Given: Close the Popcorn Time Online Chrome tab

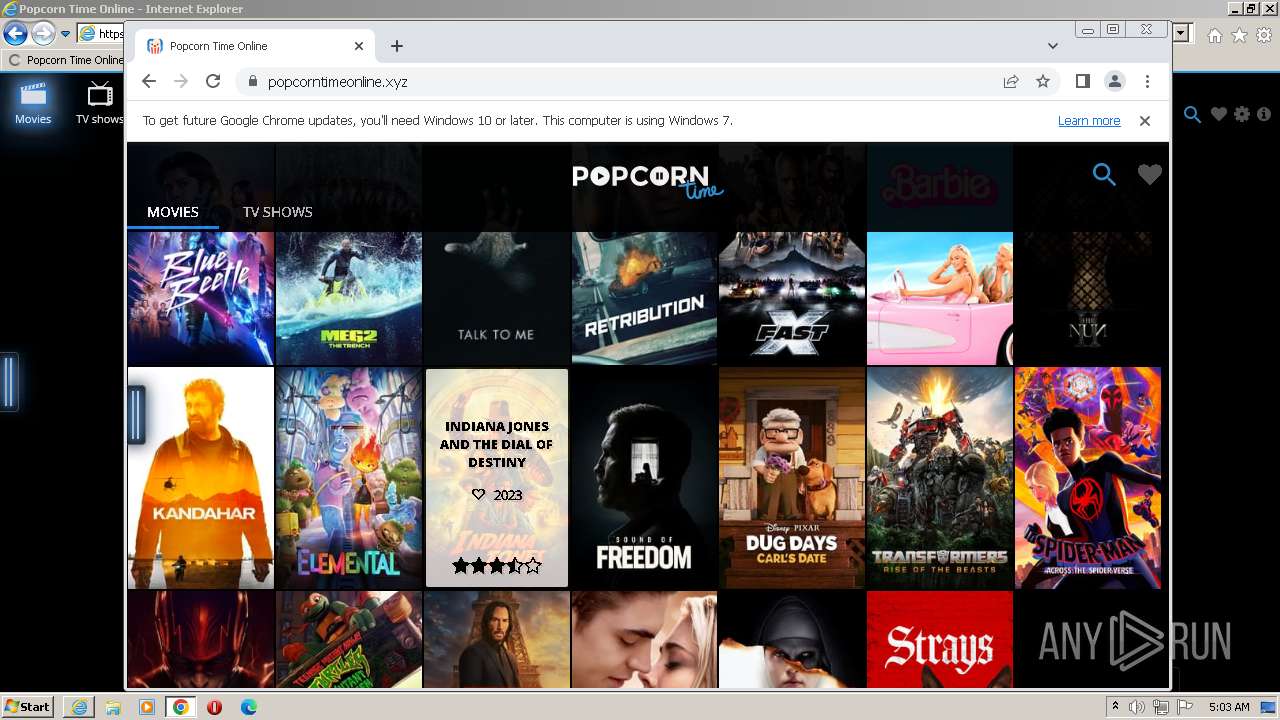Looking at the screenshot, I should (359, 46).
